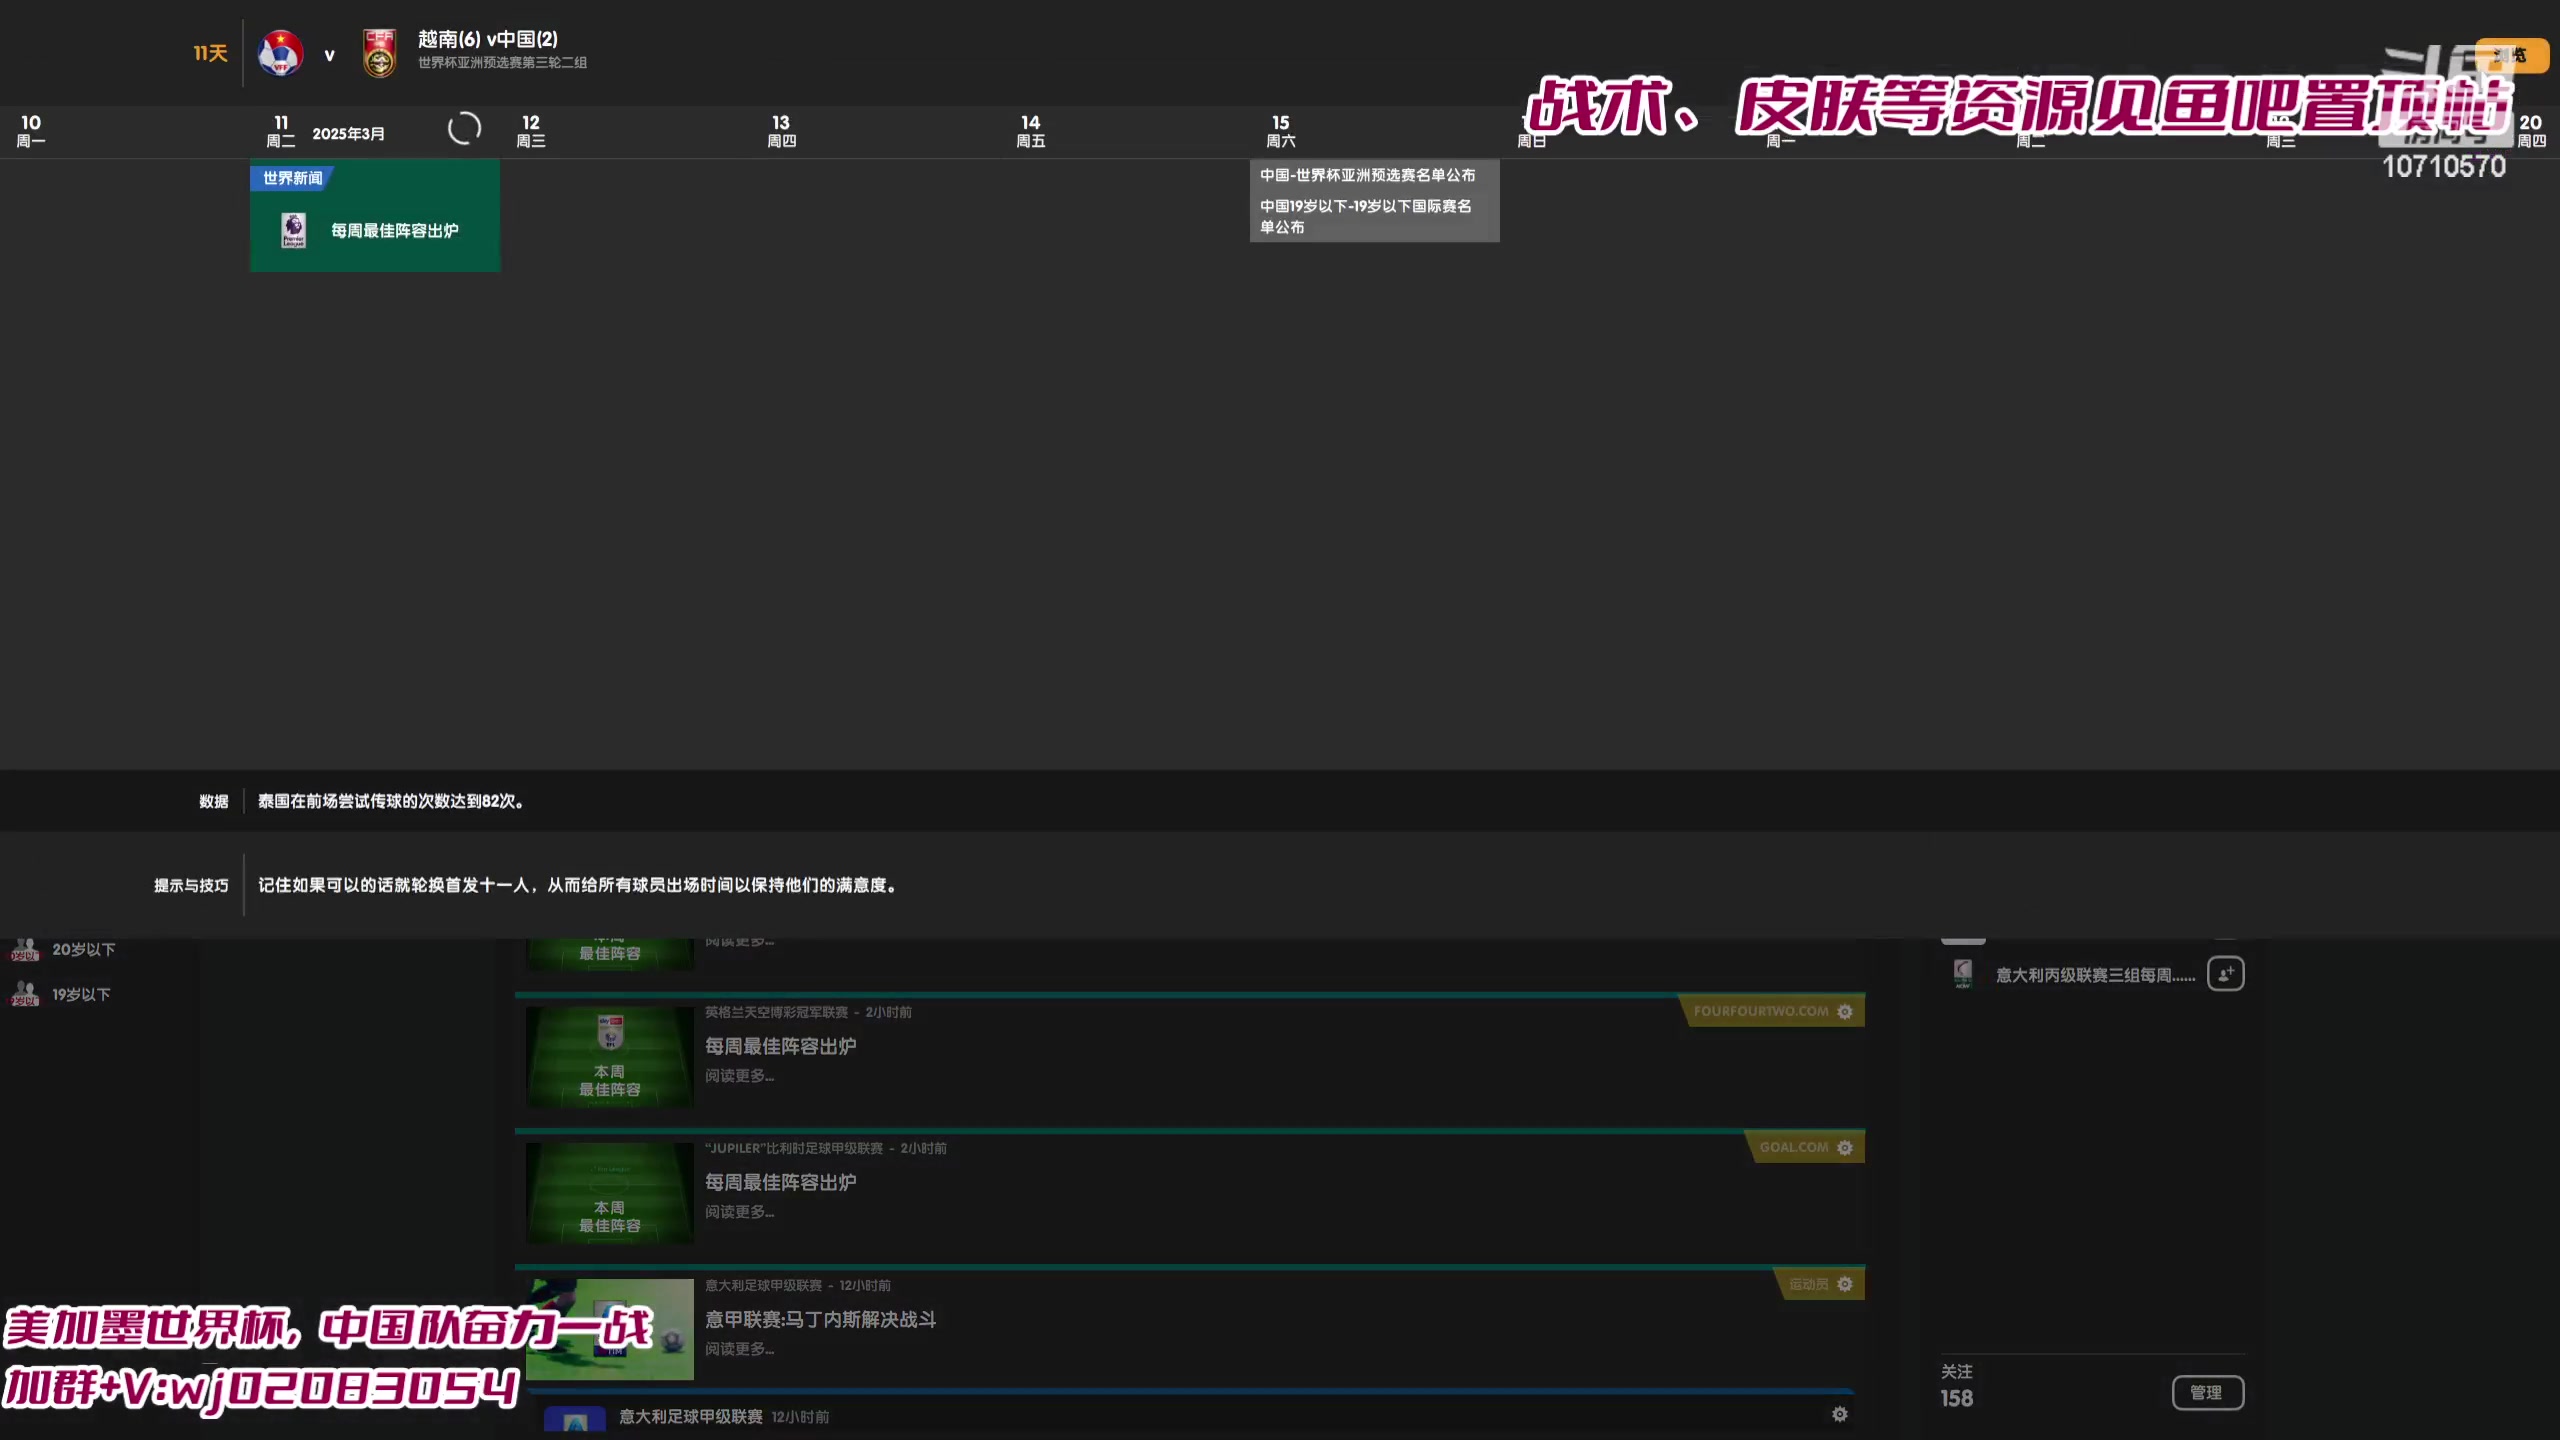Open 中国19岁以下国际赛名单公布 event
Screen dimensions: 2560x1440
pyautogui.click(x=1365, y=216)
